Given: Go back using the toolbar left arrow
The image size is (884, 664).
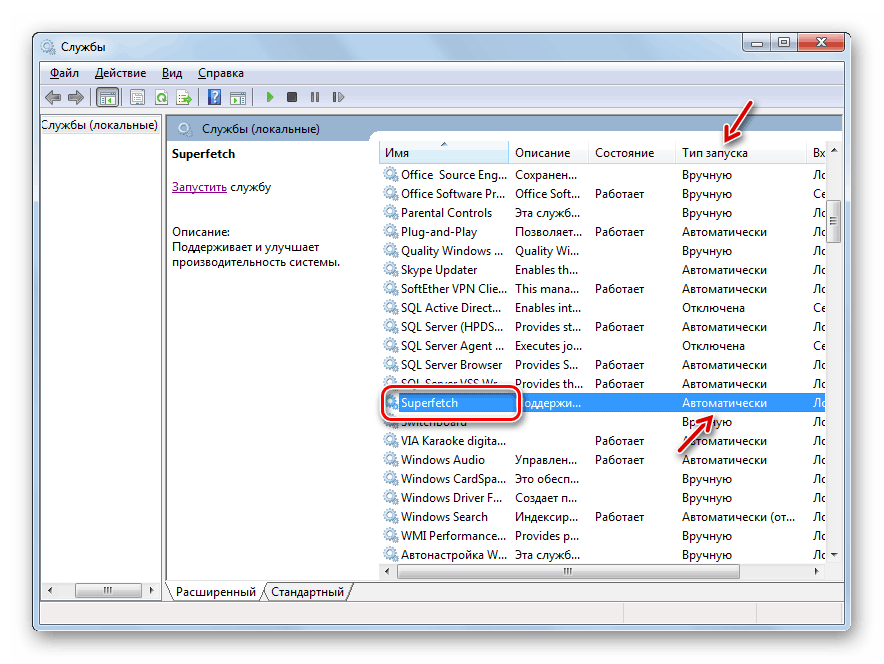Looking at the screenshot, I should (53, 98).
